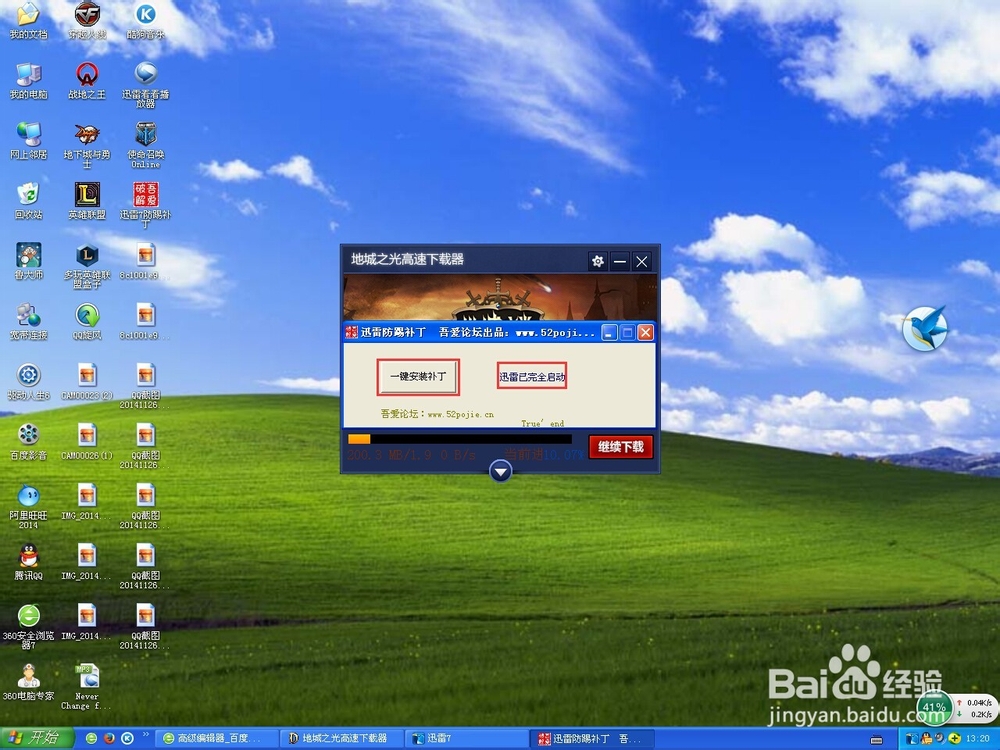Viewport: 1000px width, 750px height.
Task: Minimize the 地城之光高速下载器 window
Action: 619,261
